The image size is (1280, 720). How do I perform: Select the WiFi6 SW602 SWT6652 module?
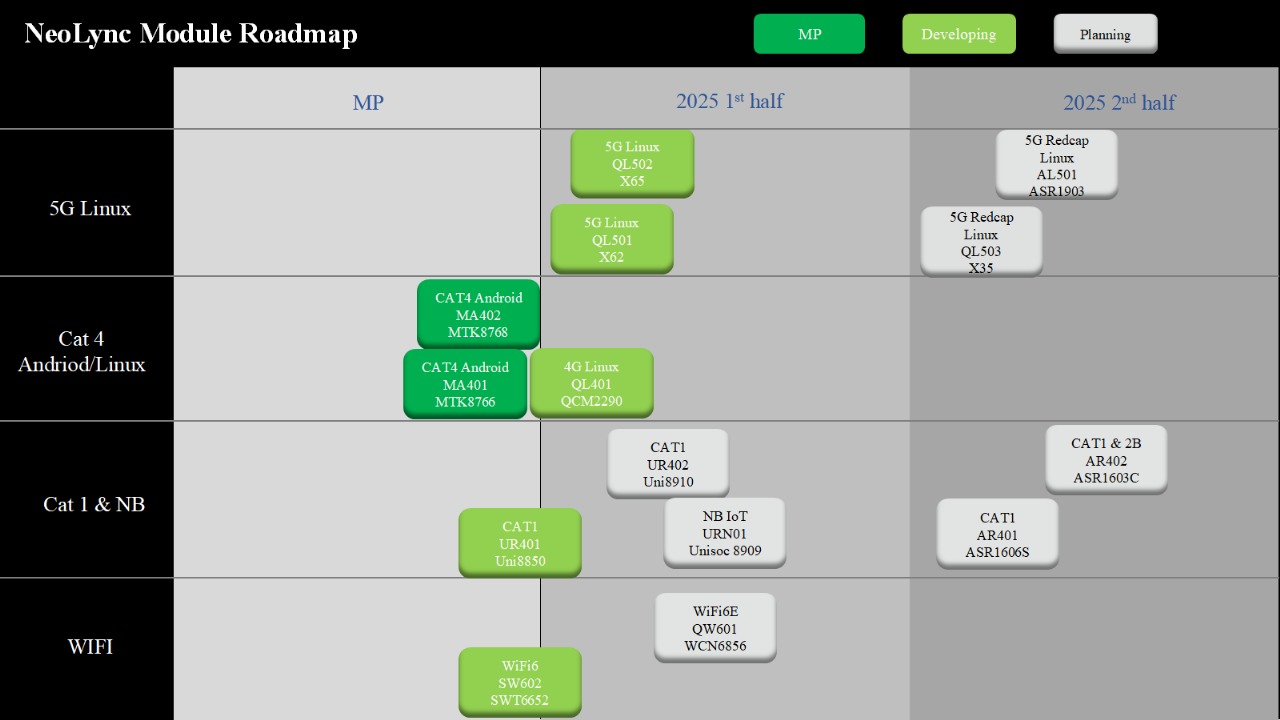tap(519, 682)
